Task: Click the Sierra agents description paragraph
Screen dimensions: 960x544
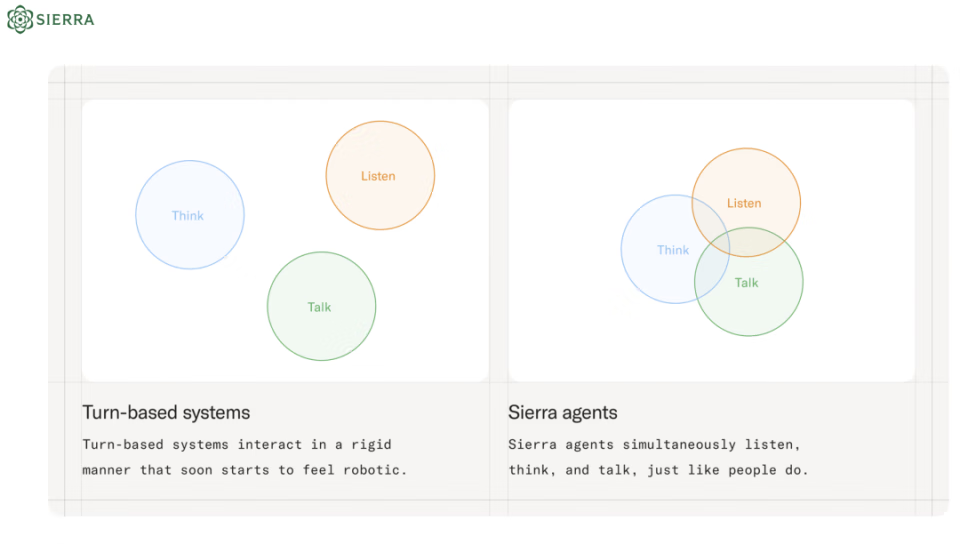Action: tap(658, 458)
